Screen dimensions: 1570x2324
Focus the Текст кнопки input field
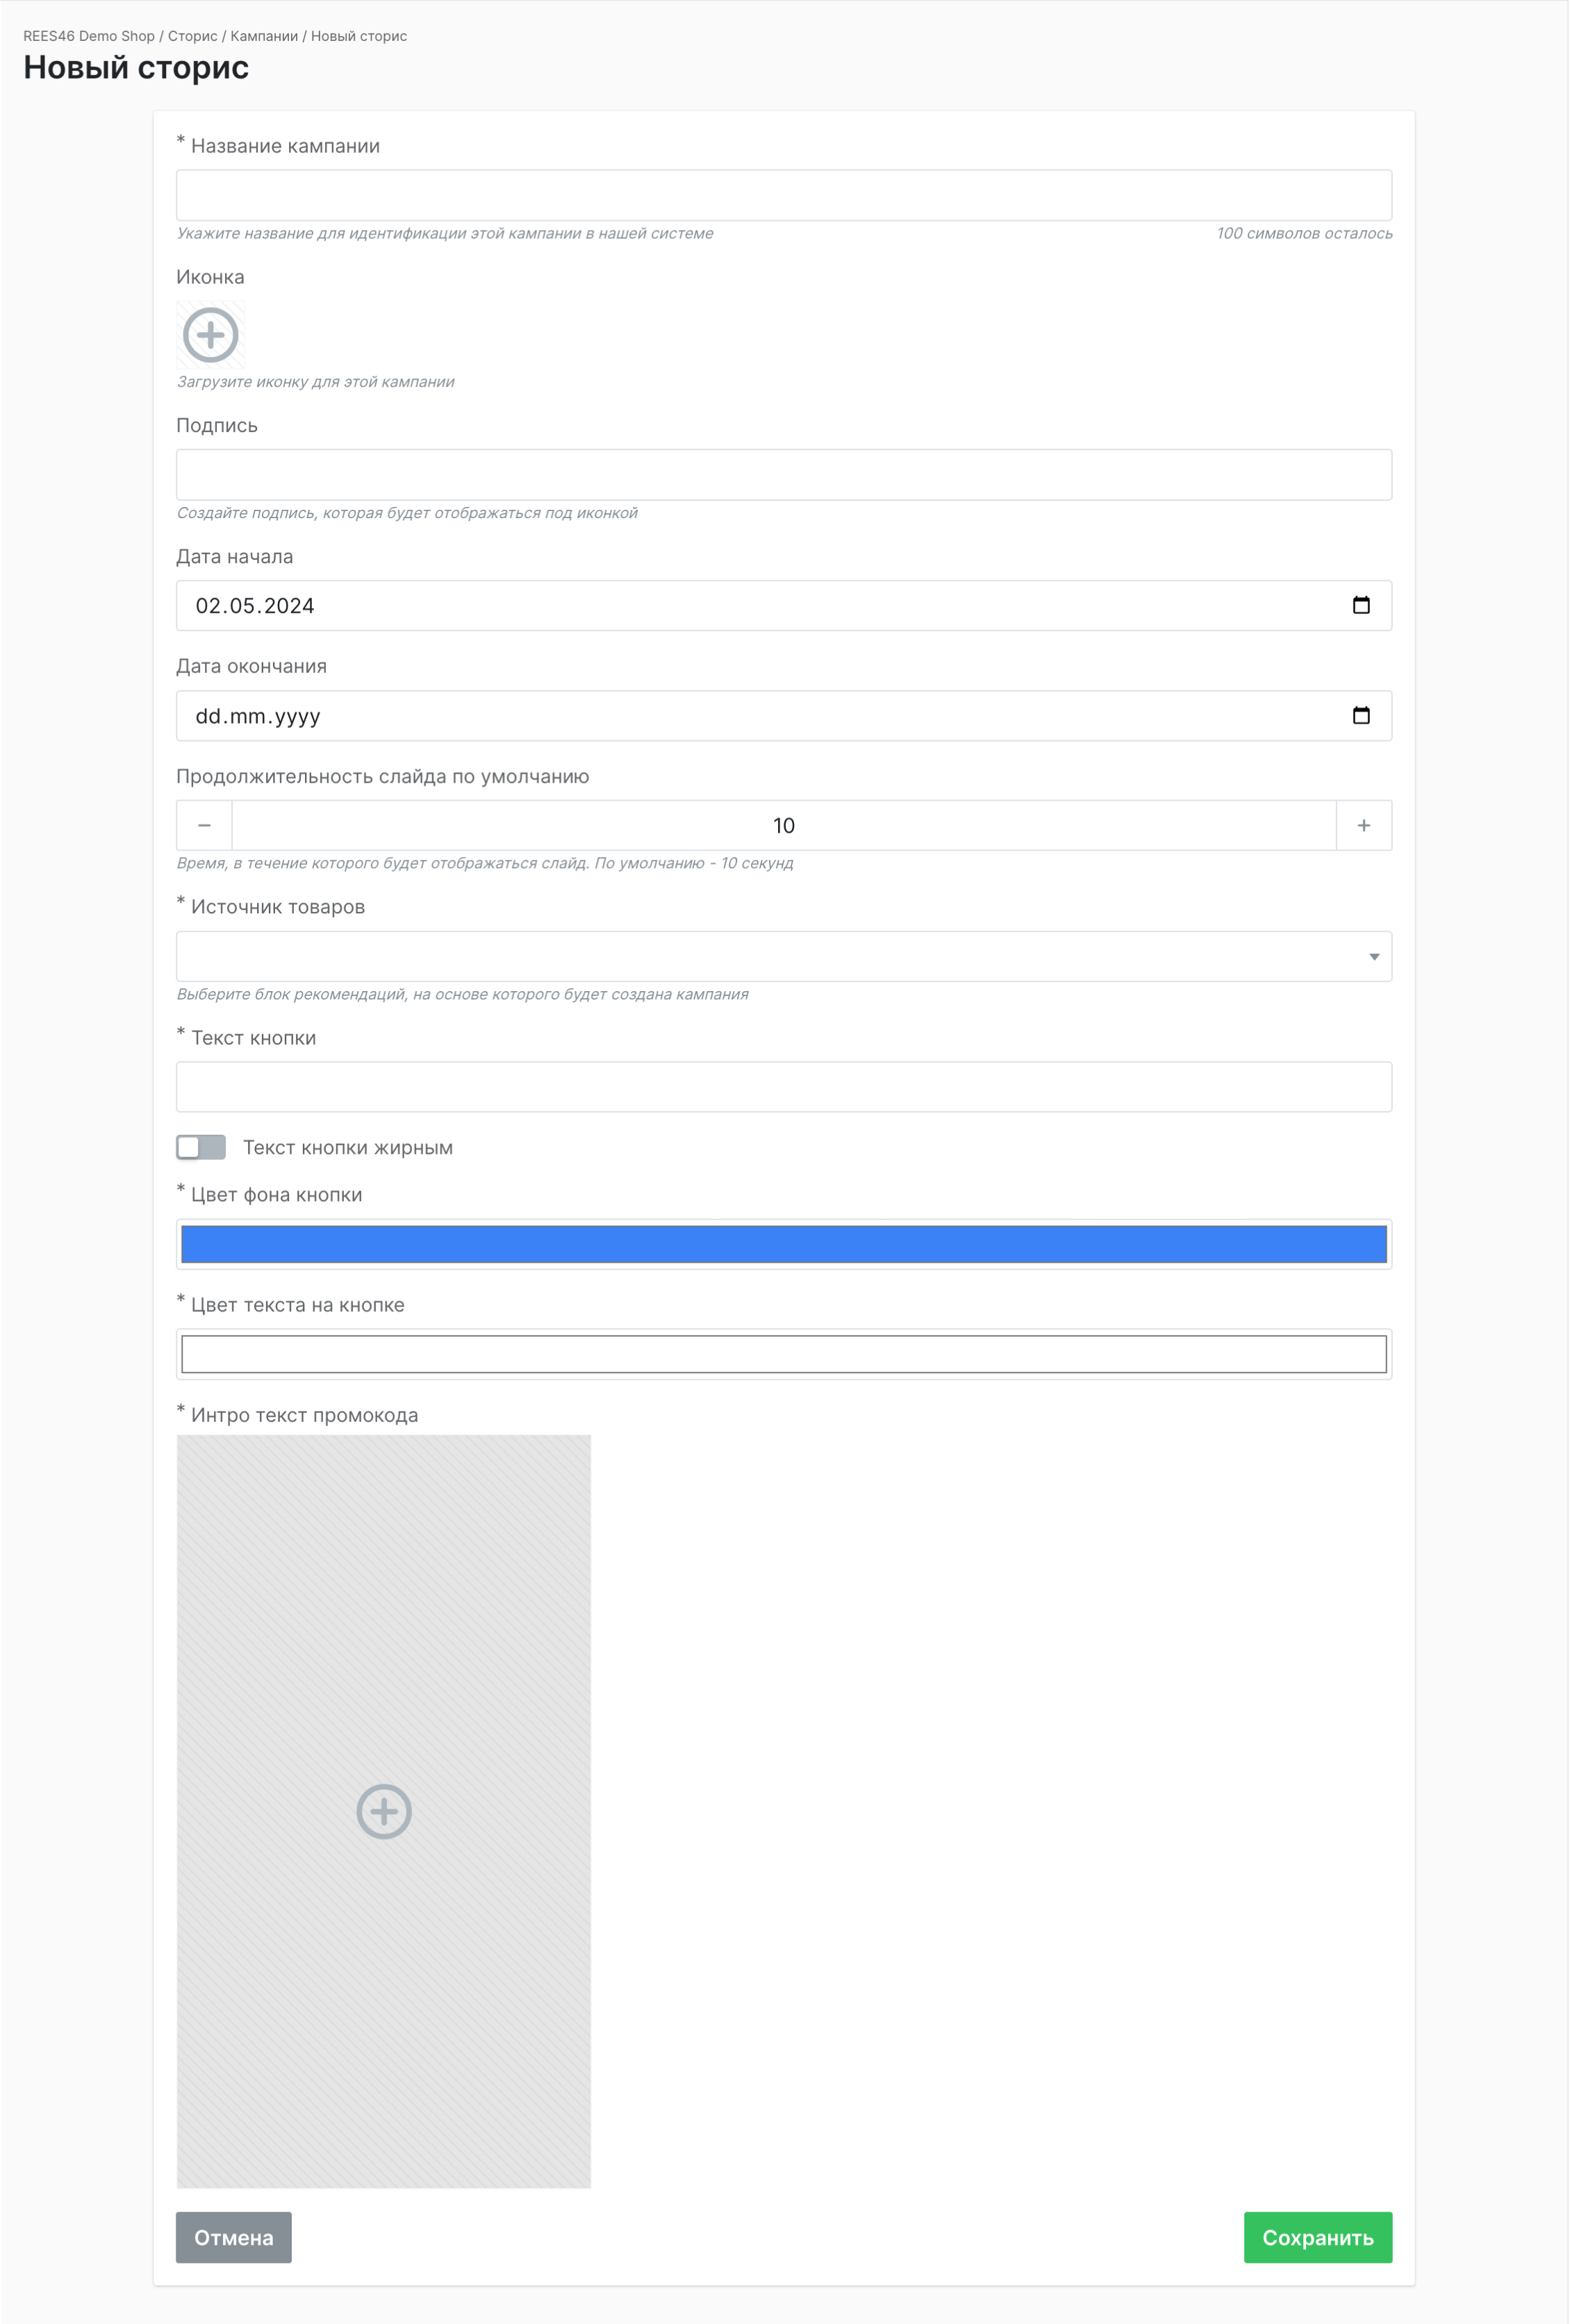click(x=783, y=1087)
